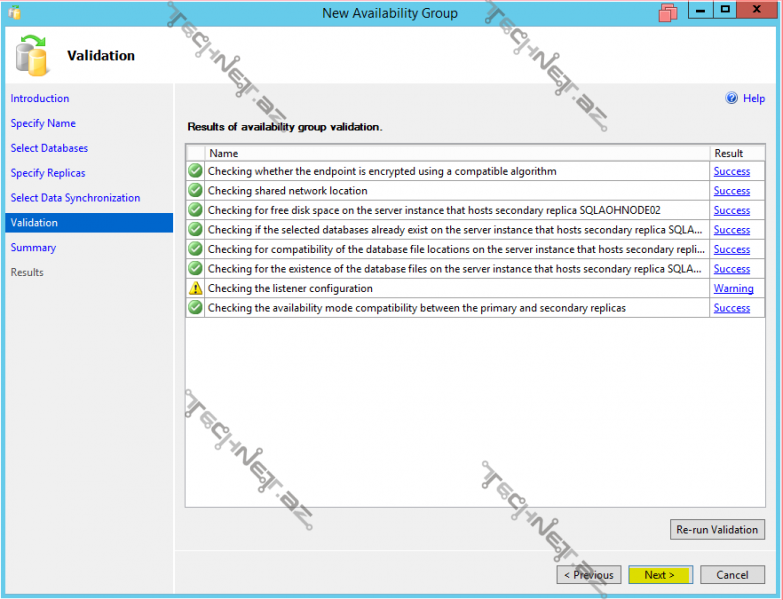The image size is (783, 600).
Task: Open Success link for shared network location
Action: click(731, 191)
